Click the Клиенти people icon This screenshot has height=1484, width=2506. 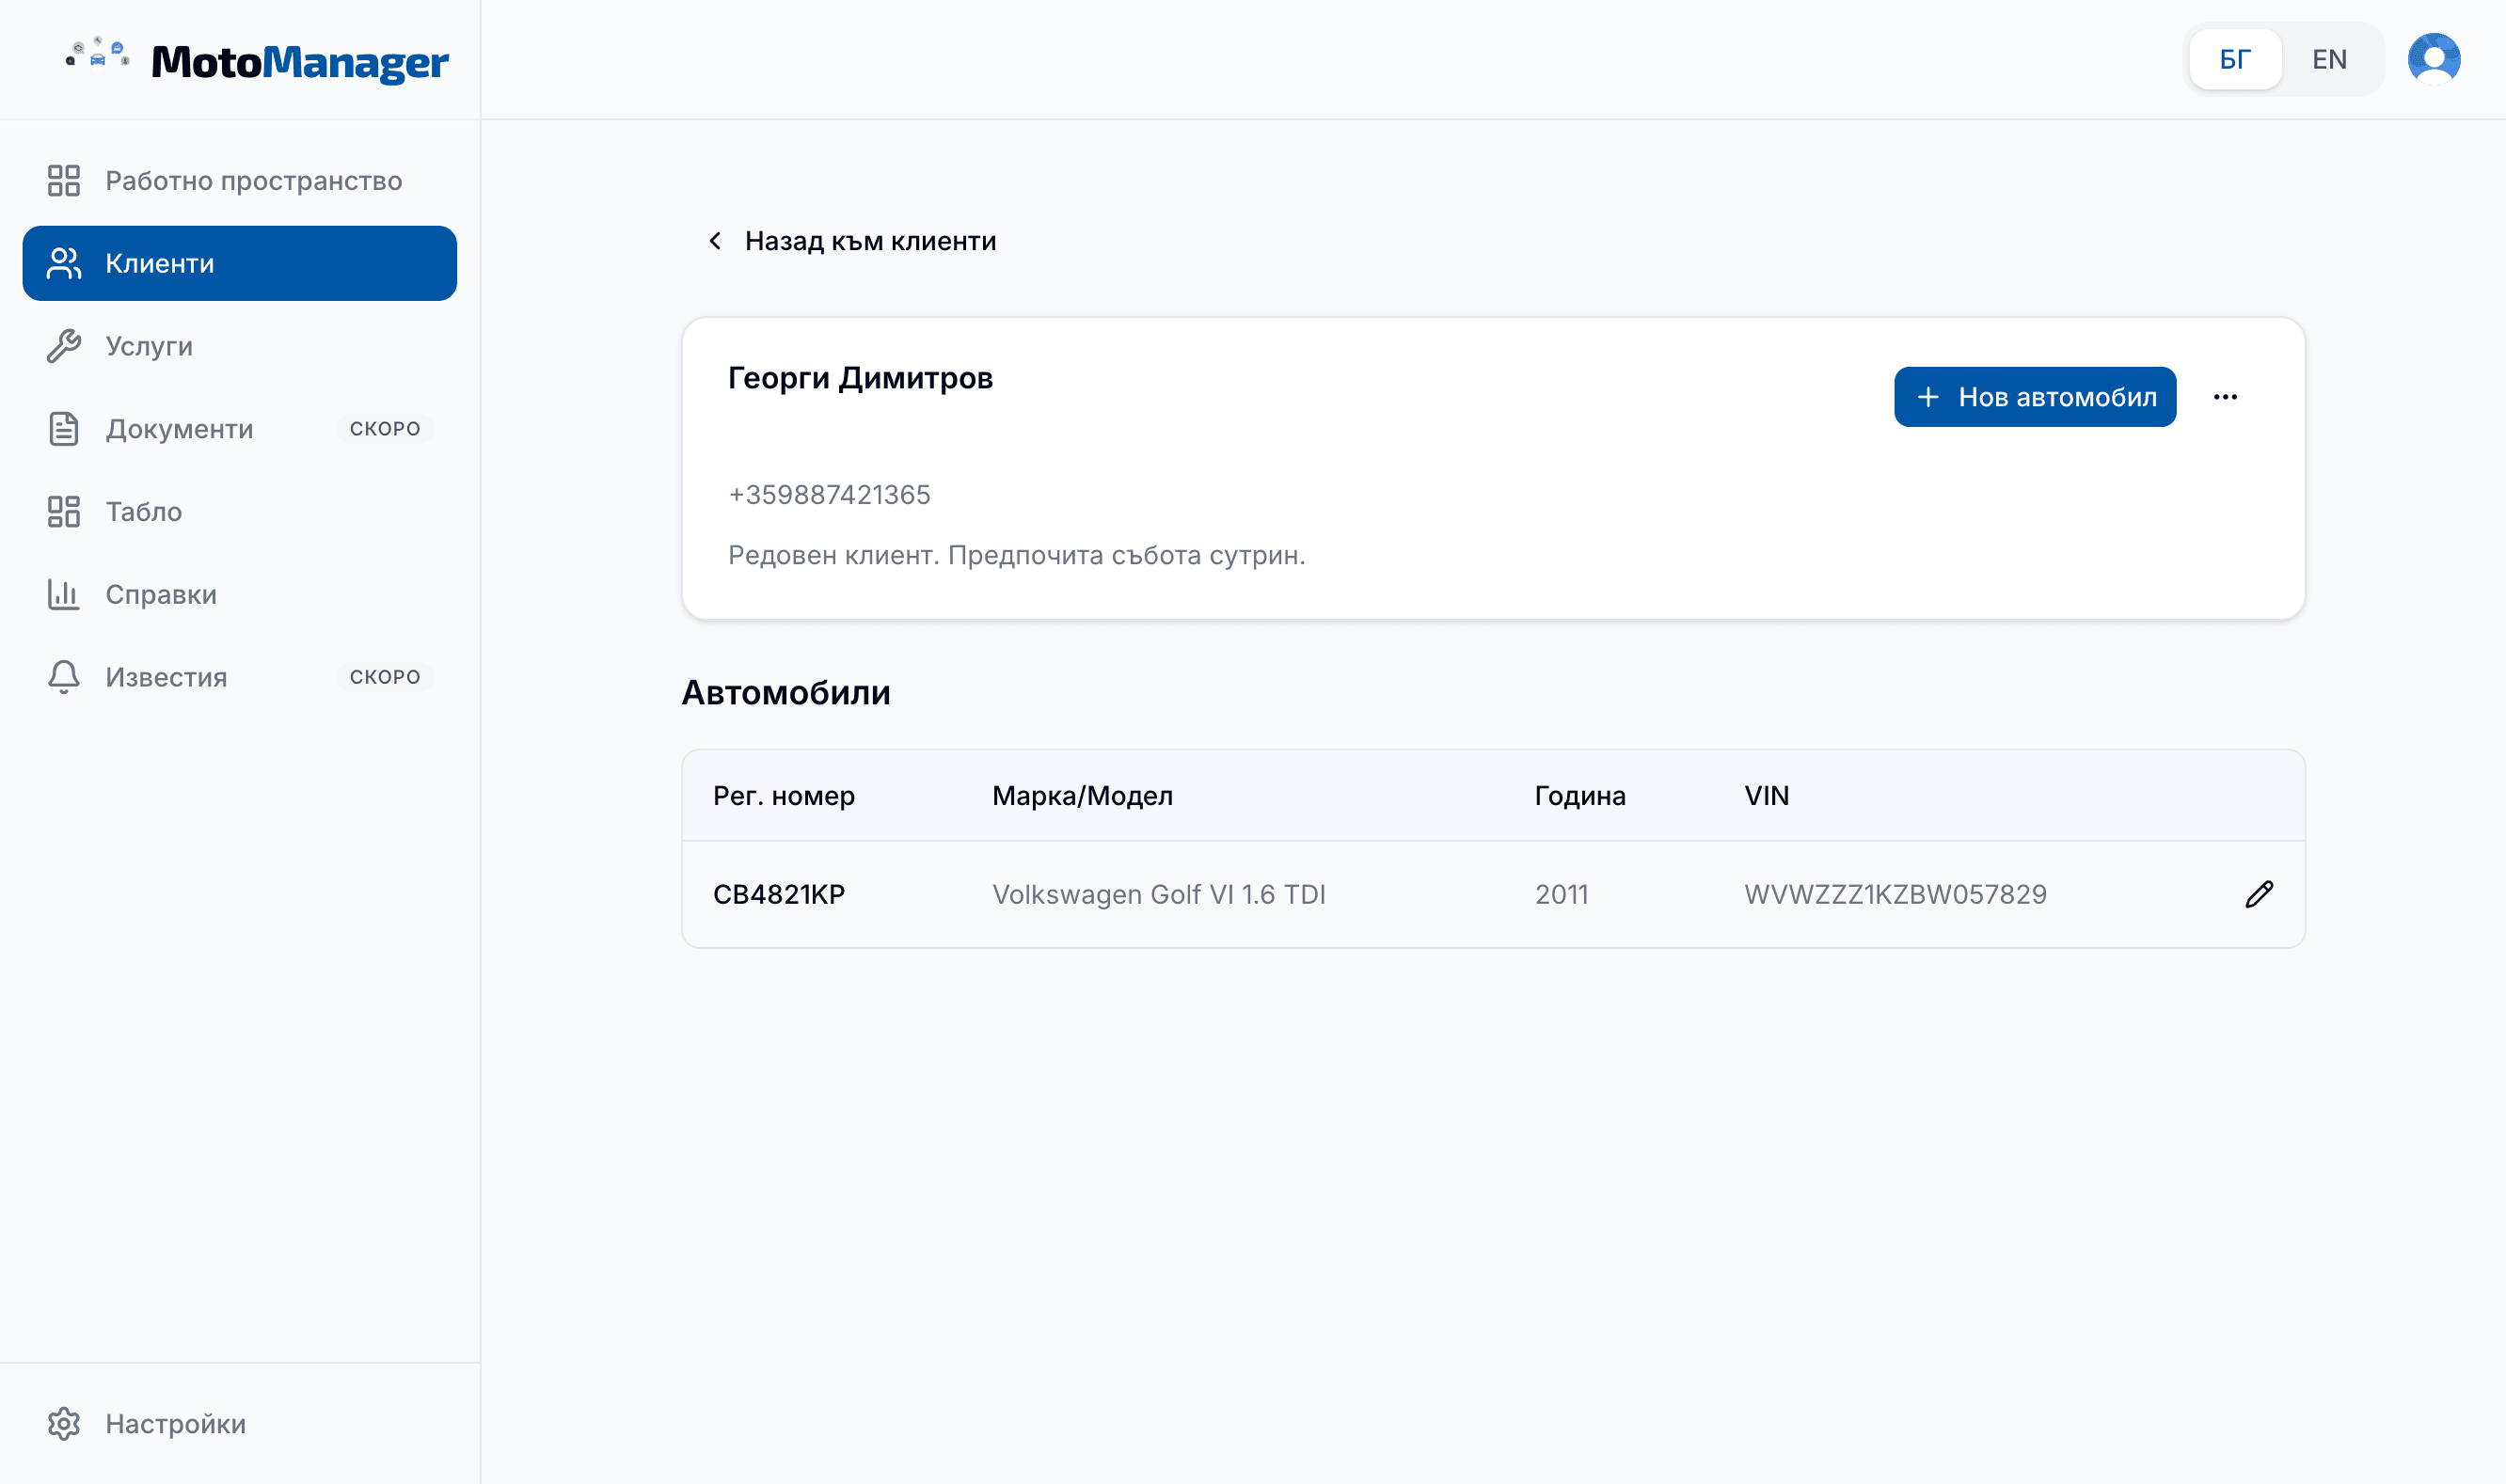pos(64,263)
